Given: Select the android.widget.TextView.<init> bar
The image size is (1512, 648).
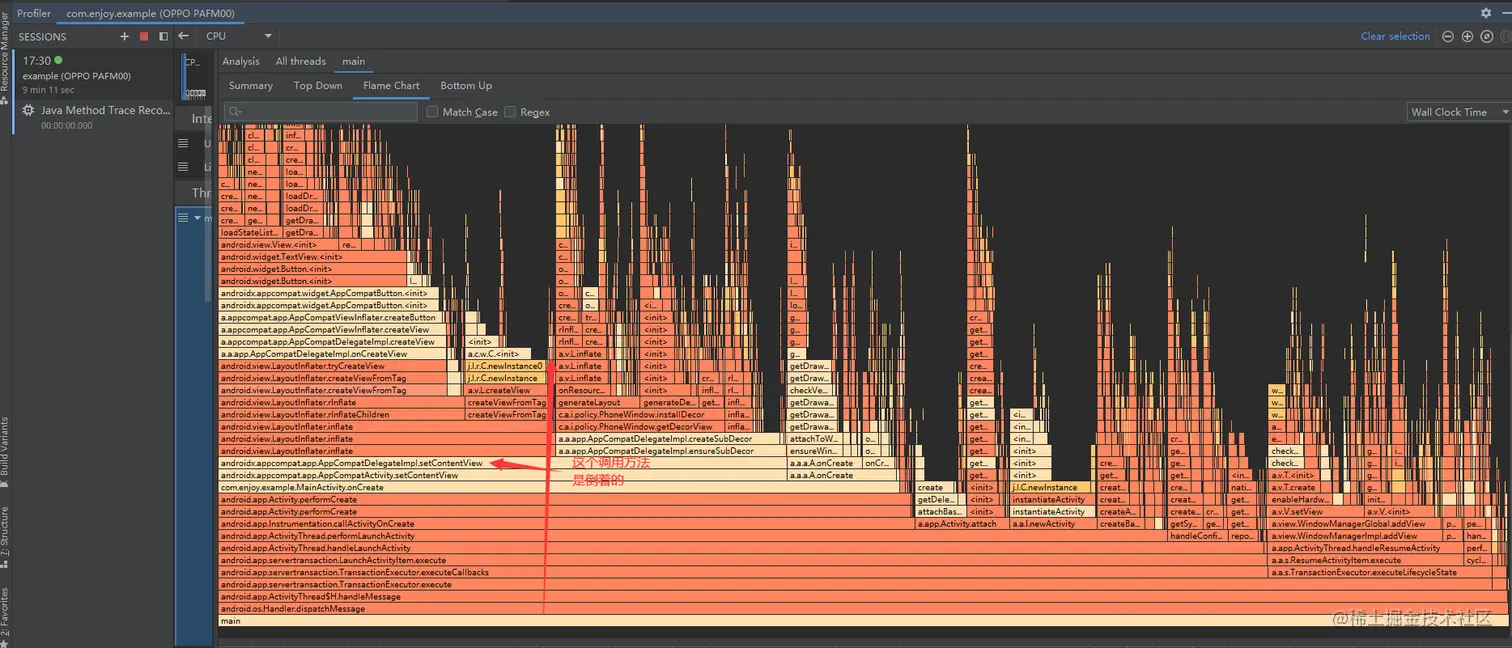Looking at the screenshot, I should [x=313, y=257].
